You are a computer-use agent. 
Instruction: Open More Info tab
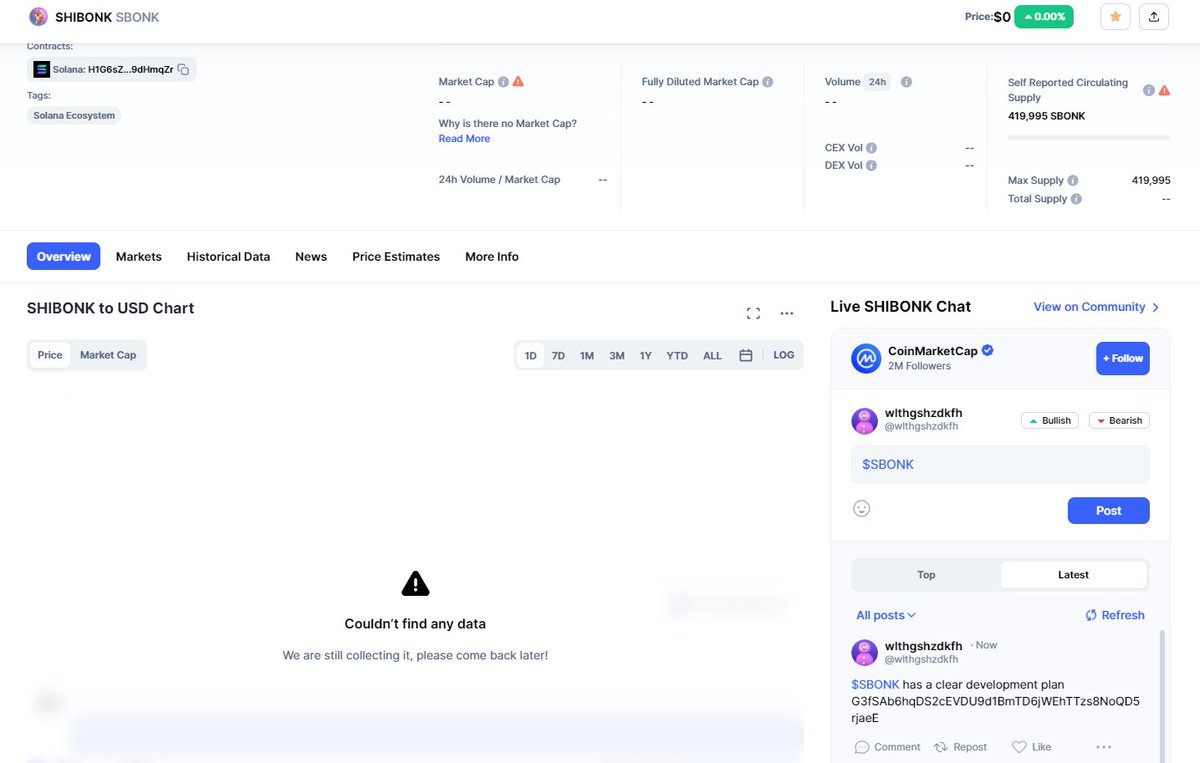coord(492,256)
